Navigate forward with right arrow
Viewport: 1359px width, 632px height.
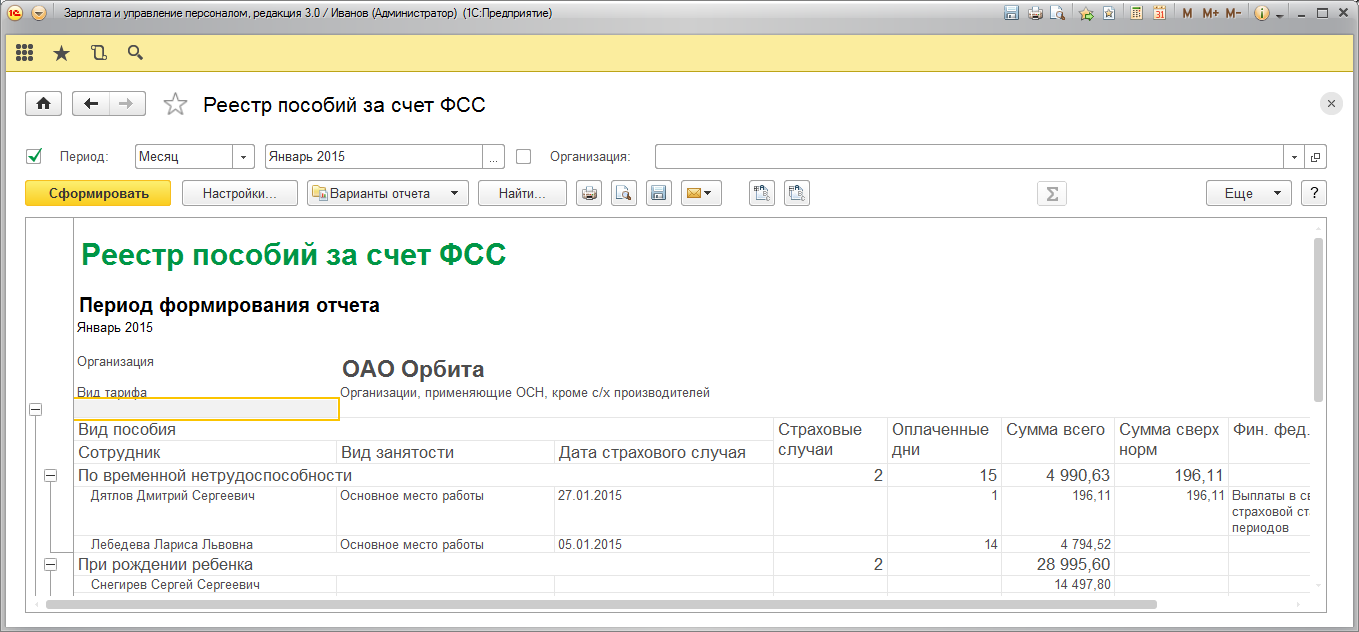(127, 104)
